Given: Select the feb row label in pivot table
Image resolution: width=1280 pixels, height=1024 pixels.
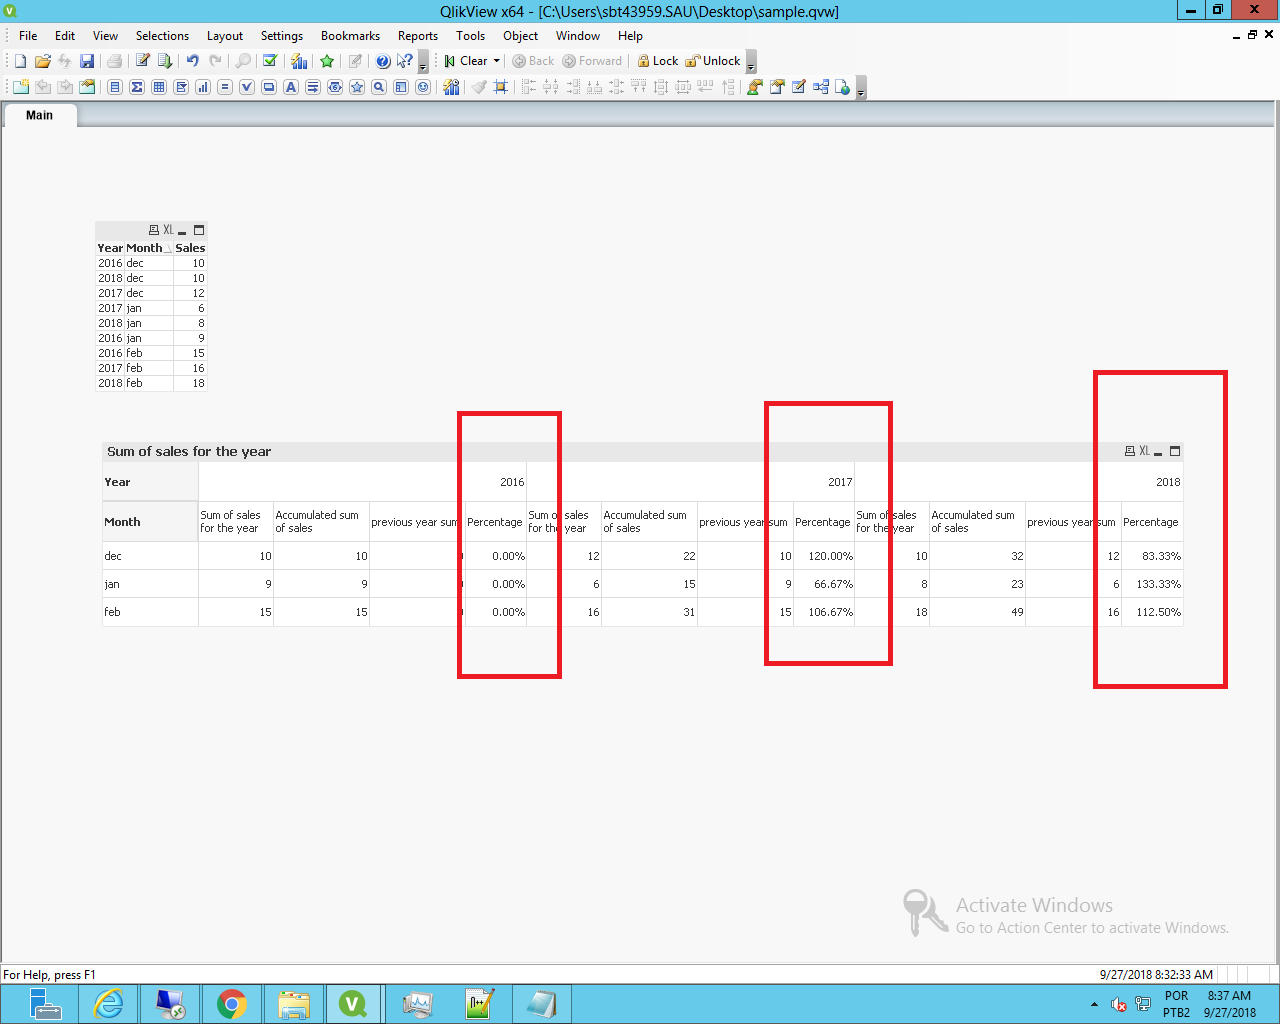Looking at the screenshot, I should coord(150,612).
